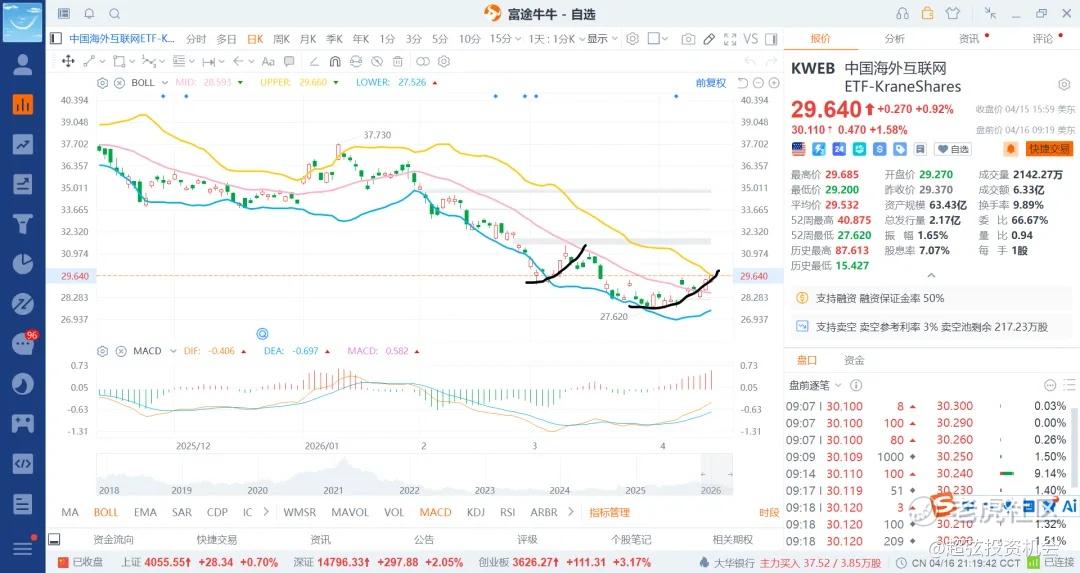Switch to 分析 tab

[x=895, y=39]
